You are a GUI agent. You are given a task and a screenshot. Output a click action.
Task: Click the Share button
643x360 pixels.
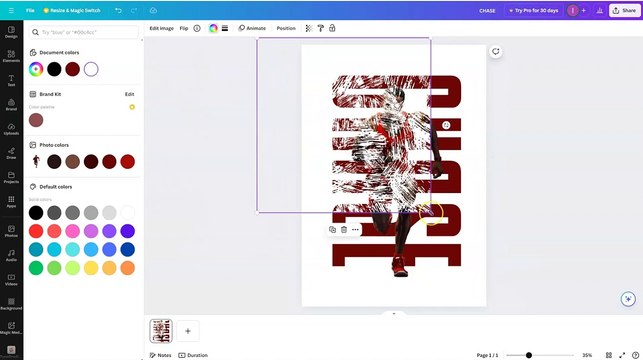click(625, 11)
